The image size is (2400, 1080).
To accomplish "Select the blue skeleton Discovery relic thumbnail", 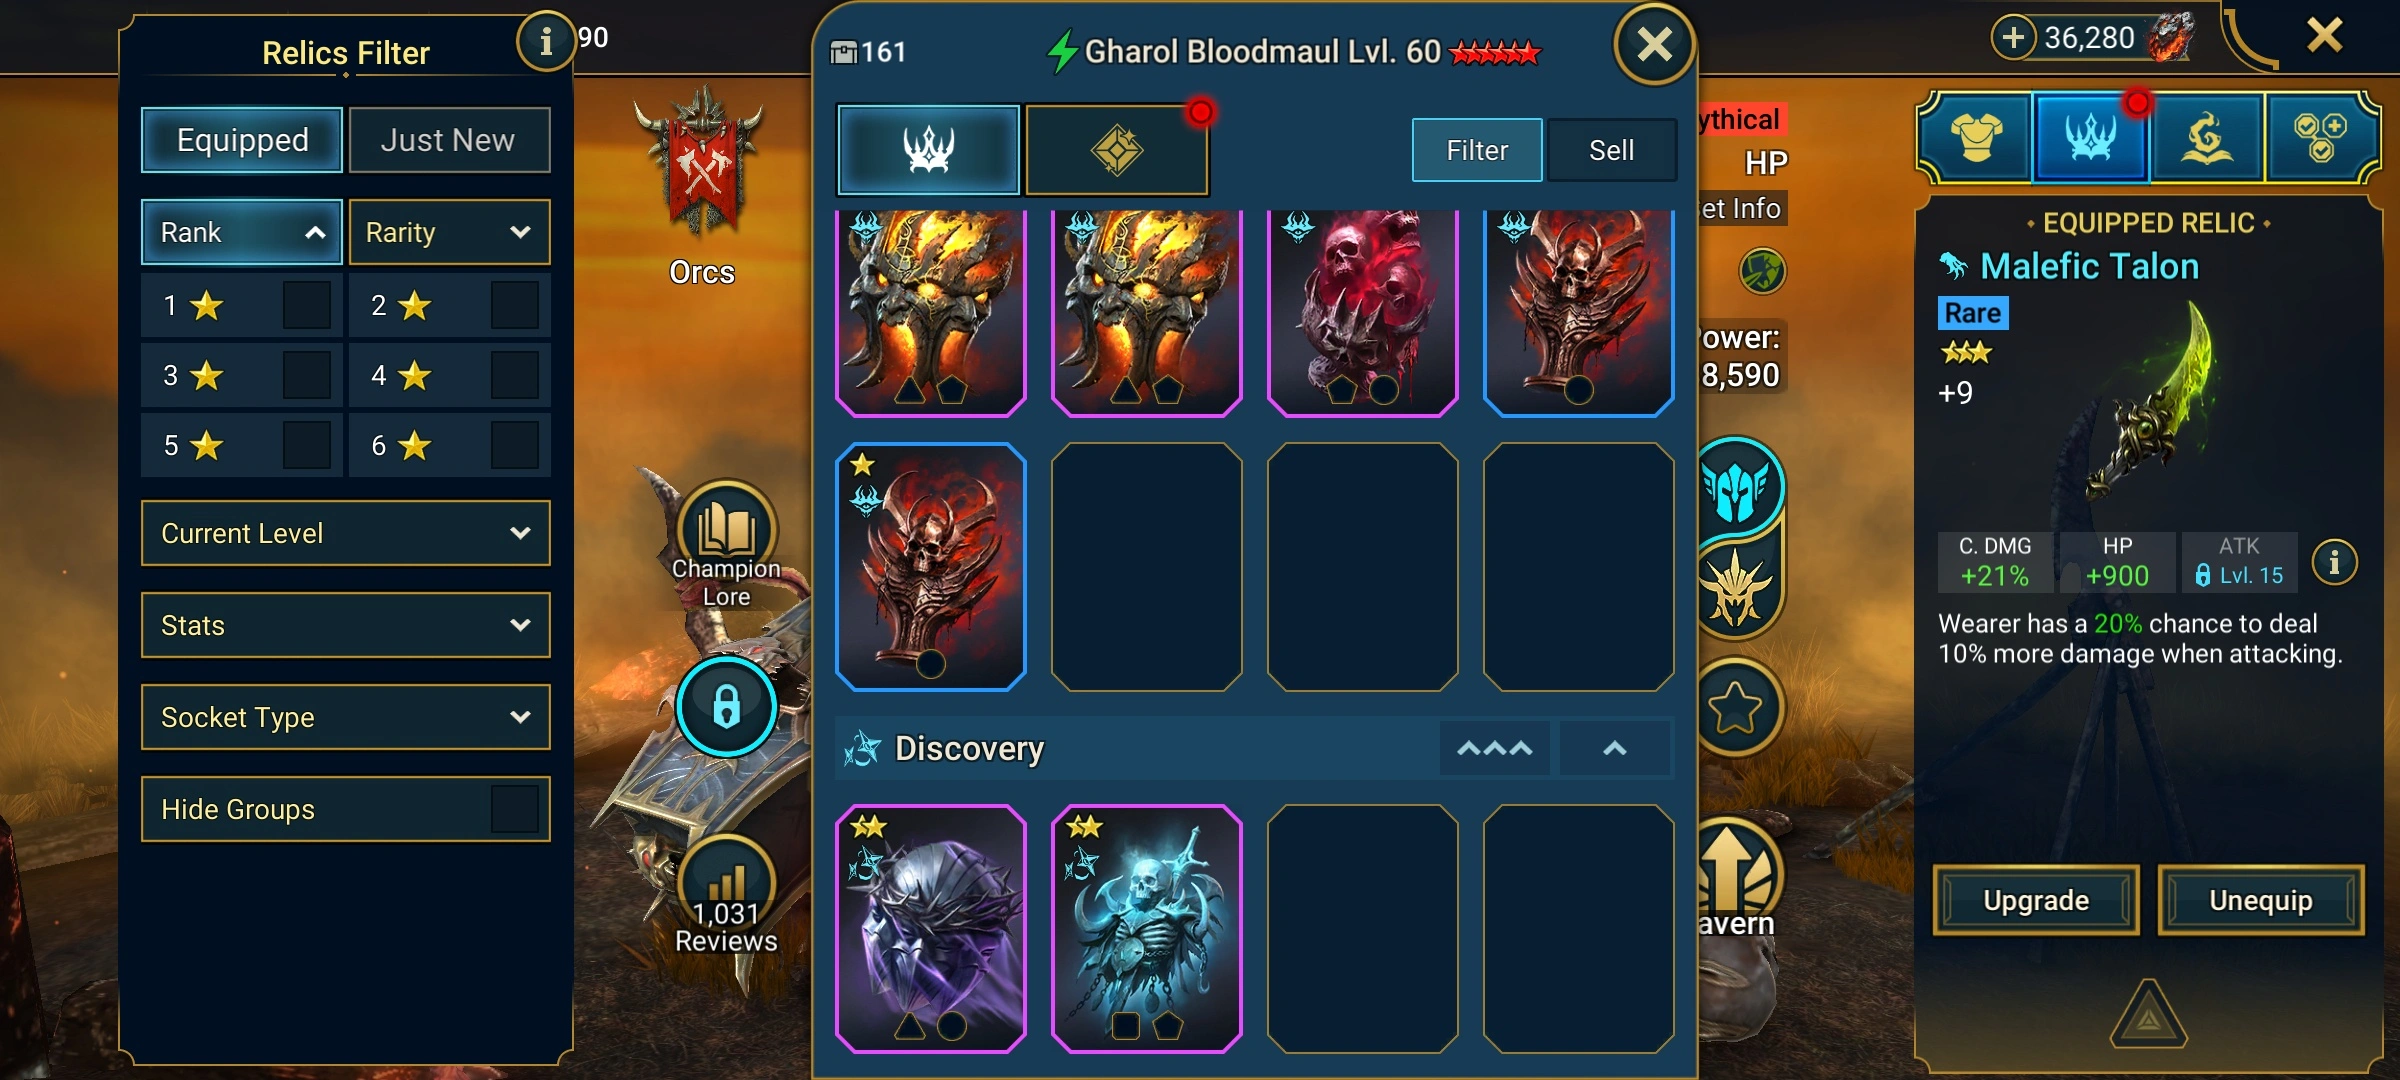I will (x=1146, y=929).
